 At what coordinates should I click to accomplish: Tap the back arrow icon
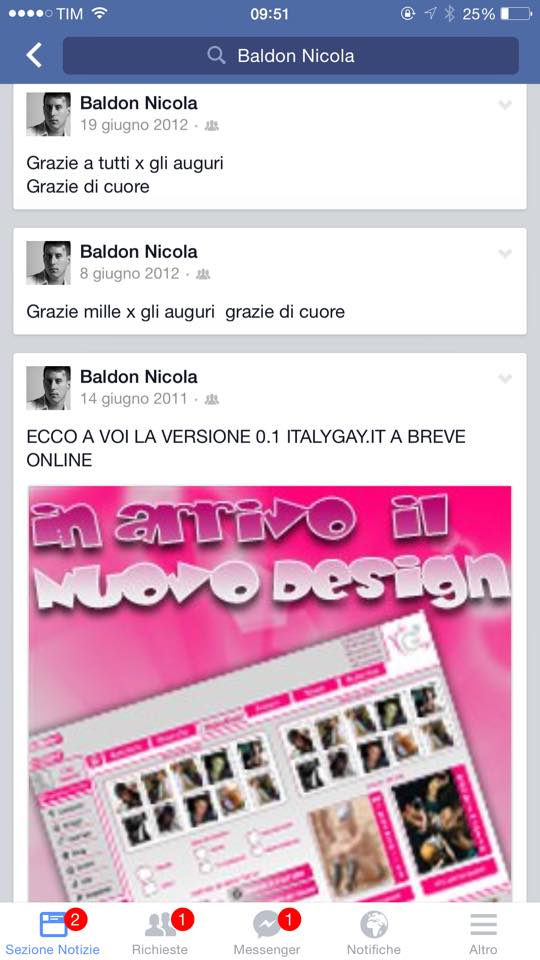34,55
